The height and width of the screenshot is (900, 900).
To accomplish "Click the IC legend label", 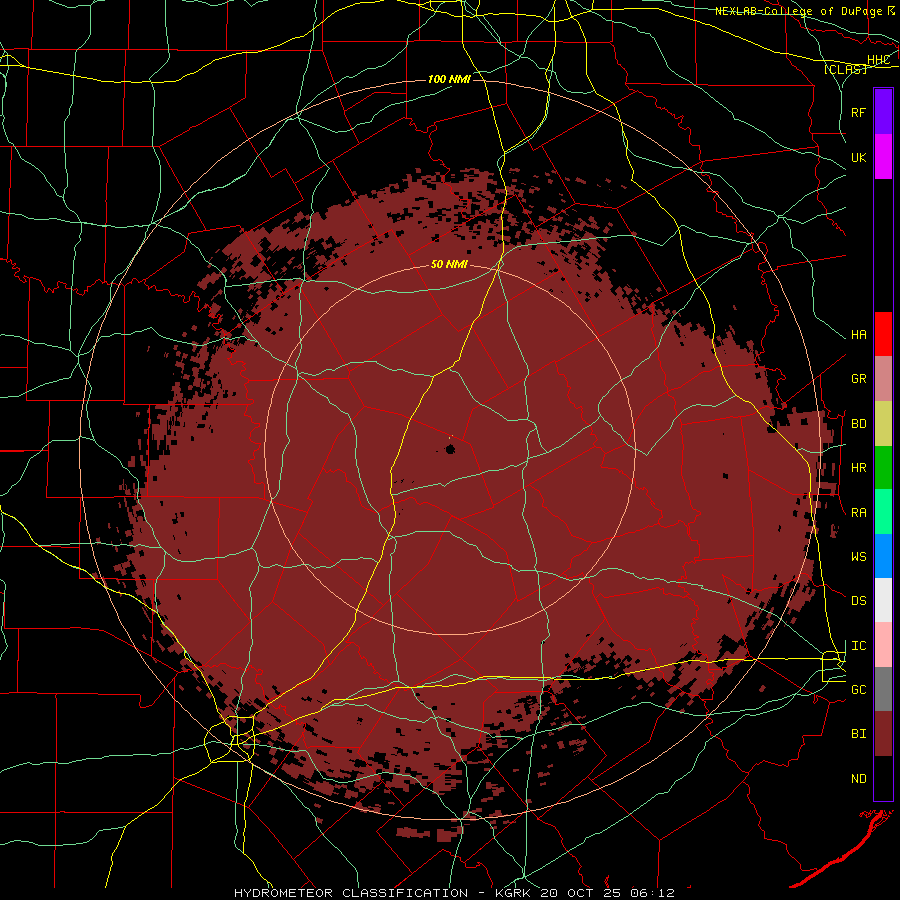I will [x=859, y=646].
